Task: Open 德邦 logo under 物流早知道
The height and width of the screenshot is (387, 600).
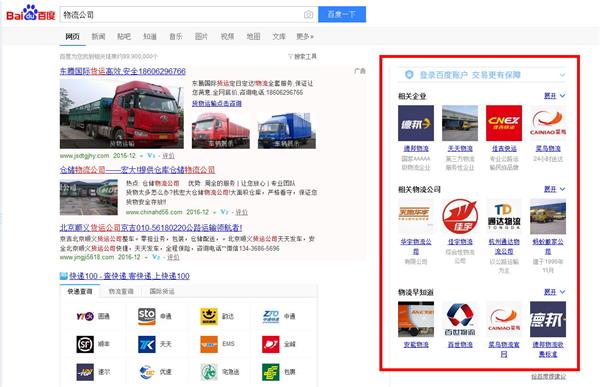Action: click(548, 319)
